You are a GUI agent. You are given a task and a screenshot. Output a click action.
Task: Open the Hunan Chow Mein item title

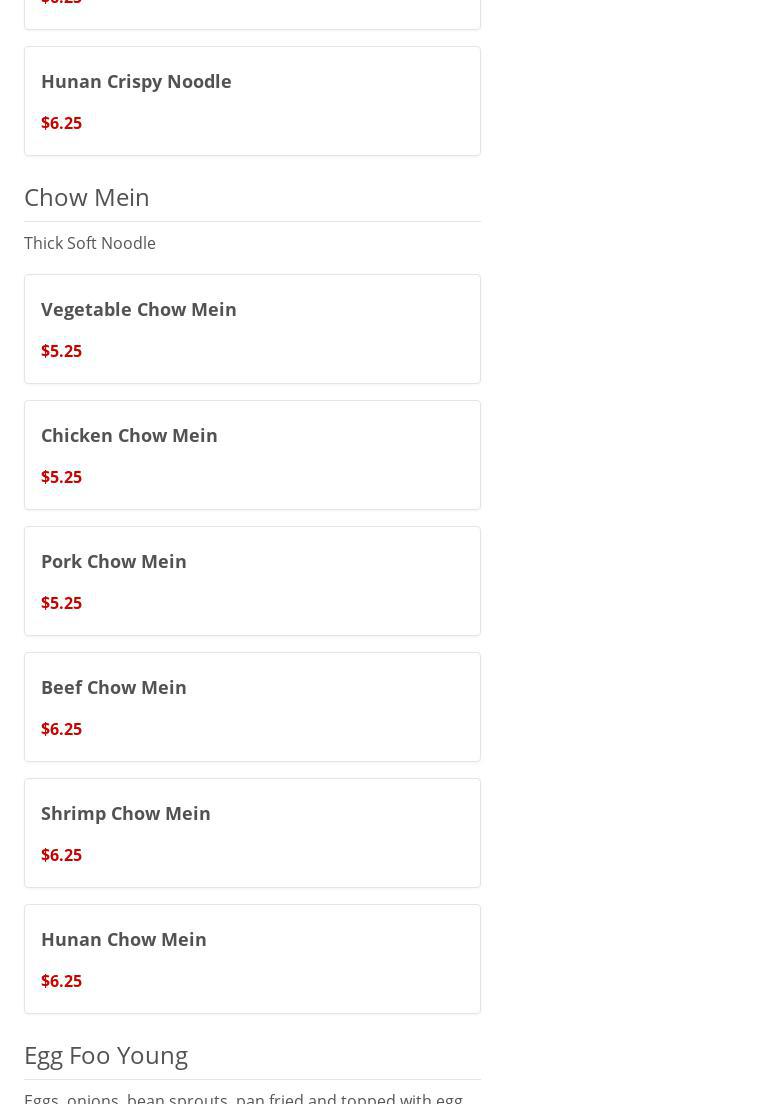tap(124, 939)
